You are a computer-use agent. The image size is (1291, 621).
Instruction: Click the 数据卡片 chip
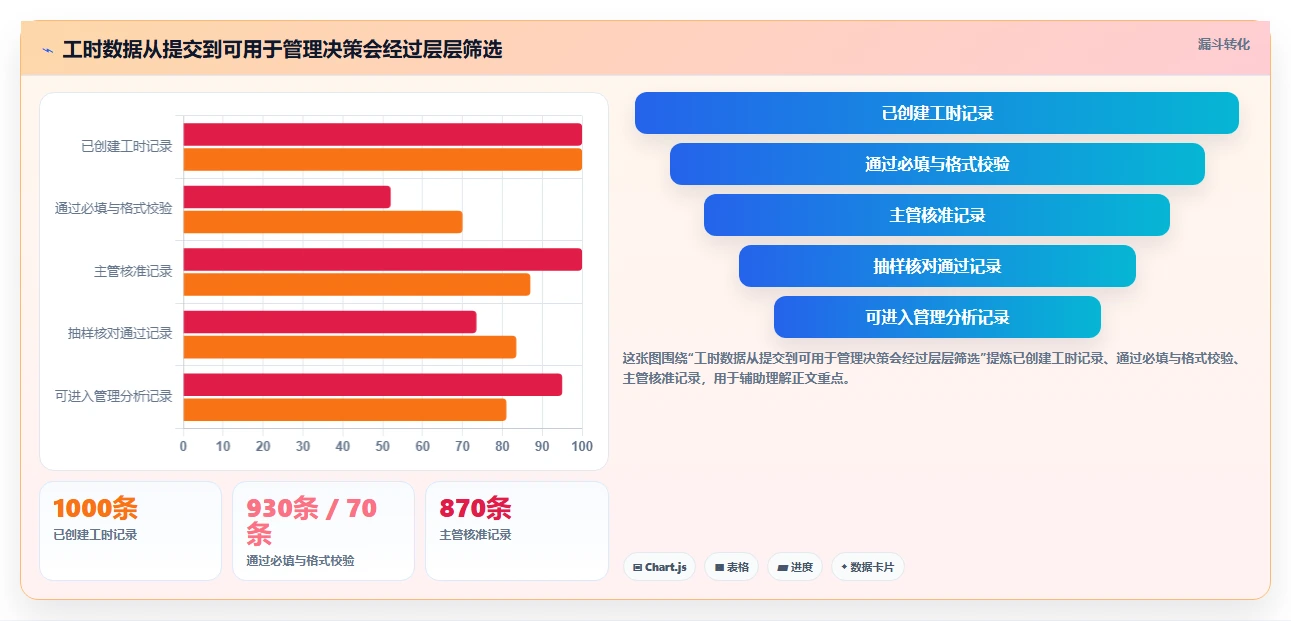pos(868,567)
